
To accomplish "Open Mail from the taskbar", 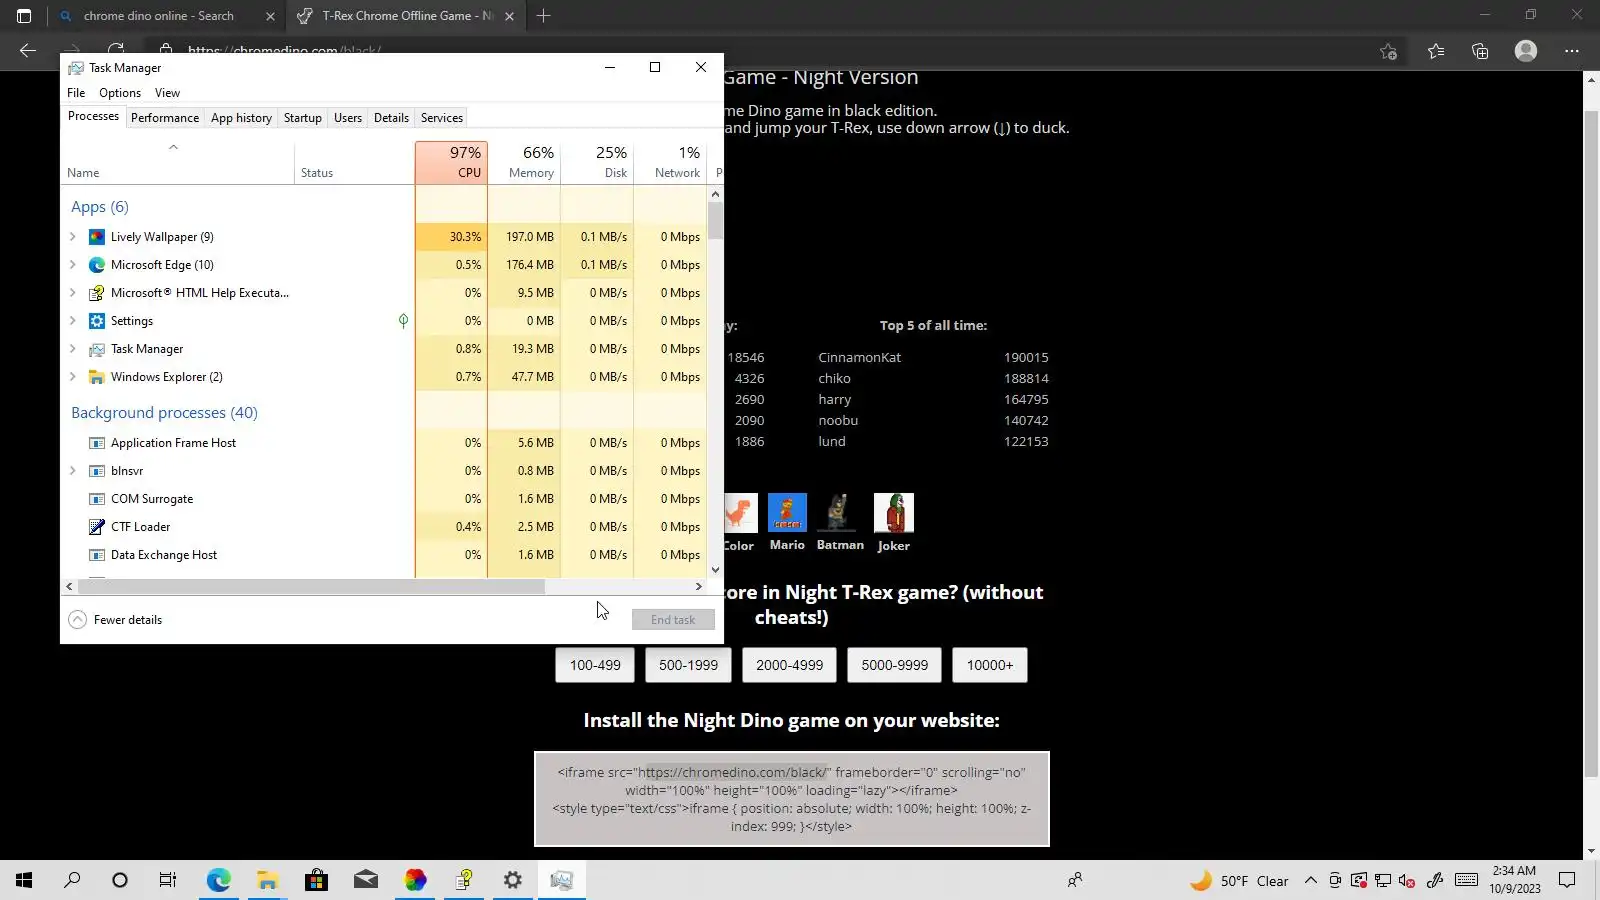I will 365,880.
